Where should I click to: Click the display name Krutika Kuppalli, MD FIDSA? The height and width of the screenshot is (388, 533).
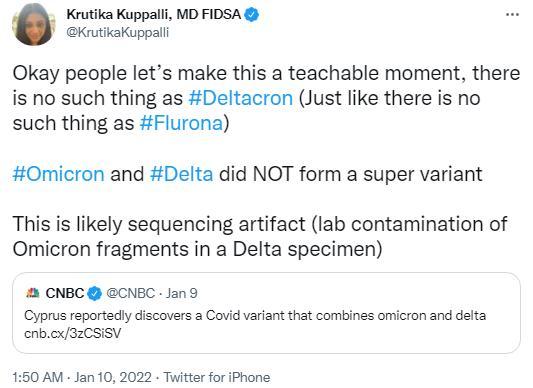pos(154,15)
